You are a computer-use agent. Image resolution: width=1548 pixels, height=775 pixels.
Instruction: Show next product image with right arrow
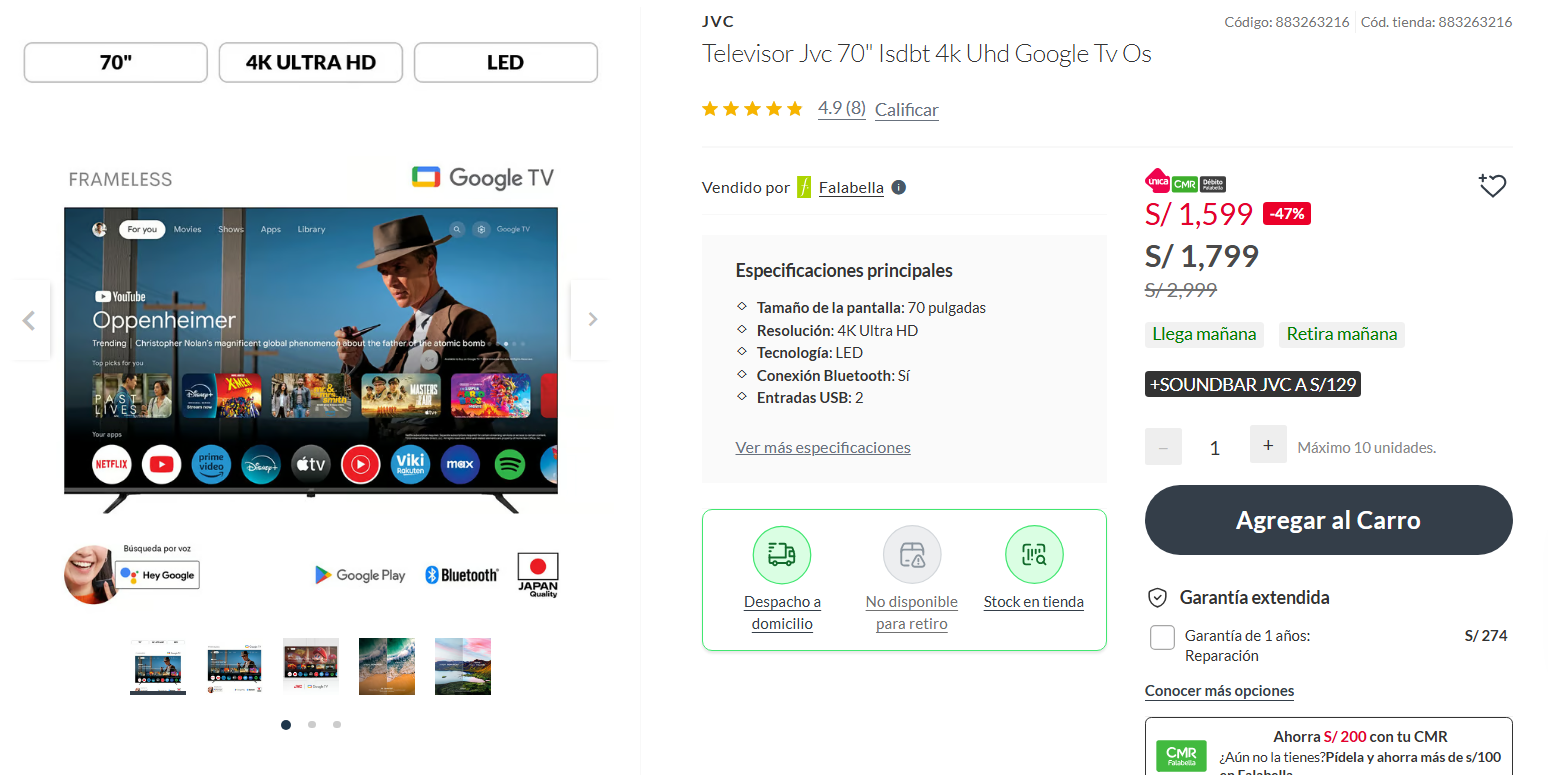coord(592,319)
